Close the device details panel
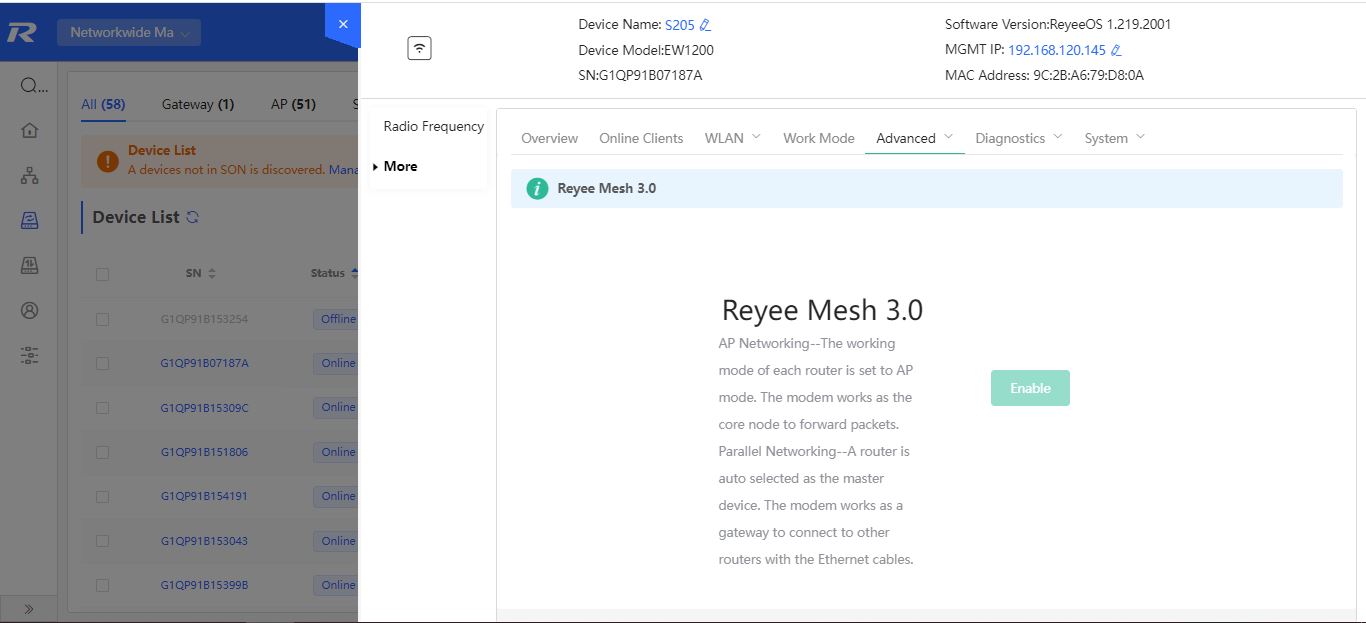This screenshot has height=623, width=1366. click(343, 24)
